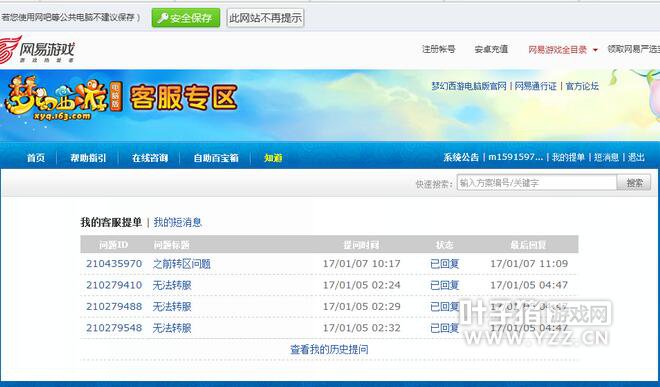Click 已回复 status for ticket 210435970

pos(444,264)
